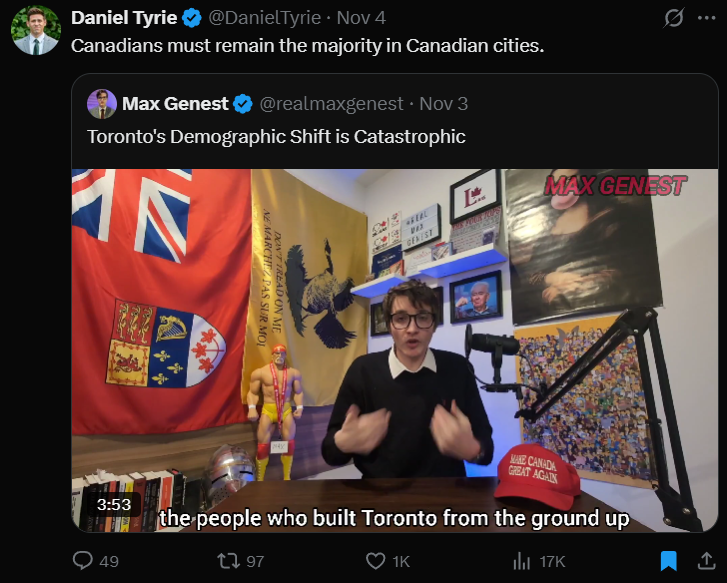Viewport: 727px width, 583px height.
Task: Toggle the blue bookmark icon
Action: tap(669, 561)
